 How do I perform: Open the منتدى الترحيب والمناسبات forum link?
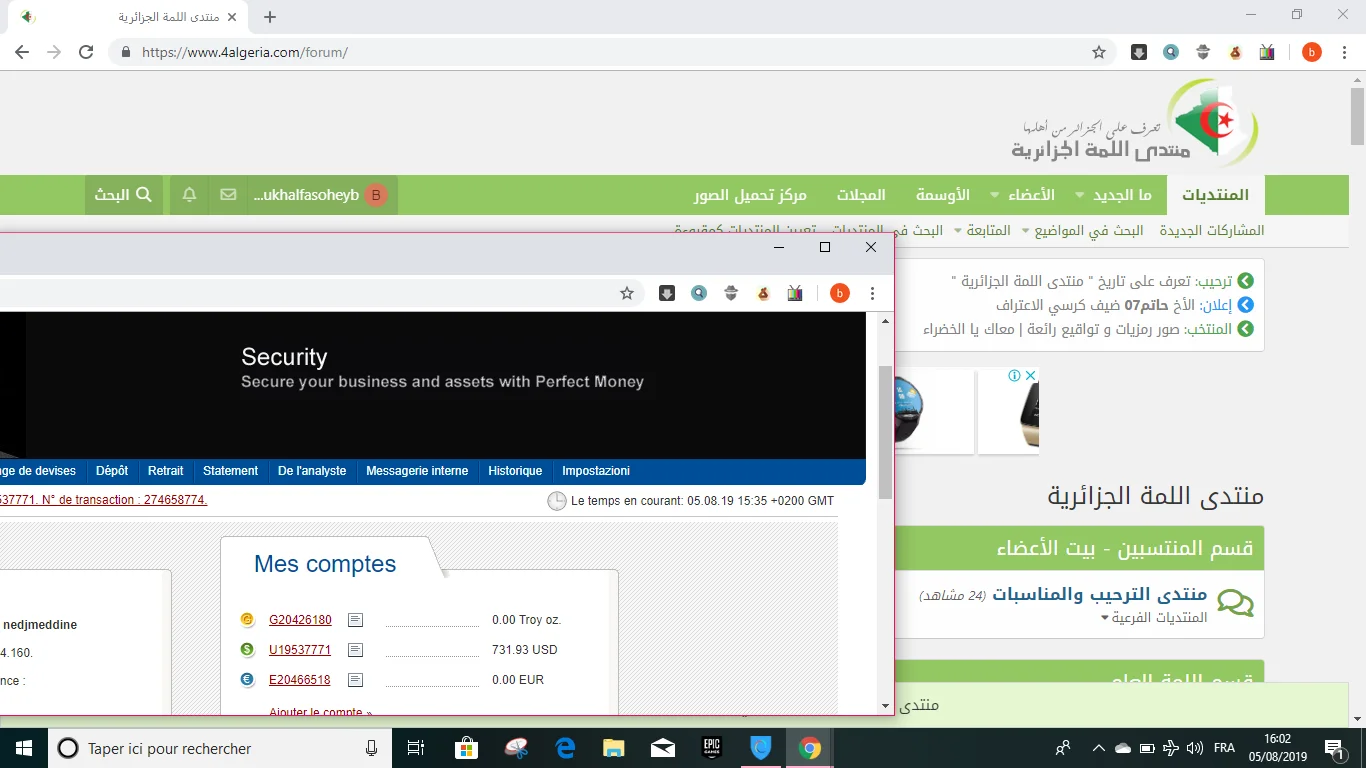pos(1099,595)
